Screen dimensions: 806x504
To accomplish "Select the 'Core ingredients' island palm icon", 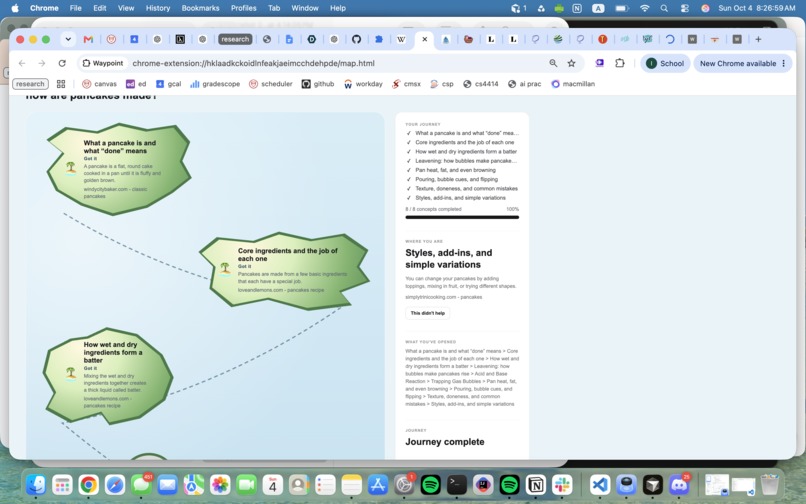I will tap(225, 268).
